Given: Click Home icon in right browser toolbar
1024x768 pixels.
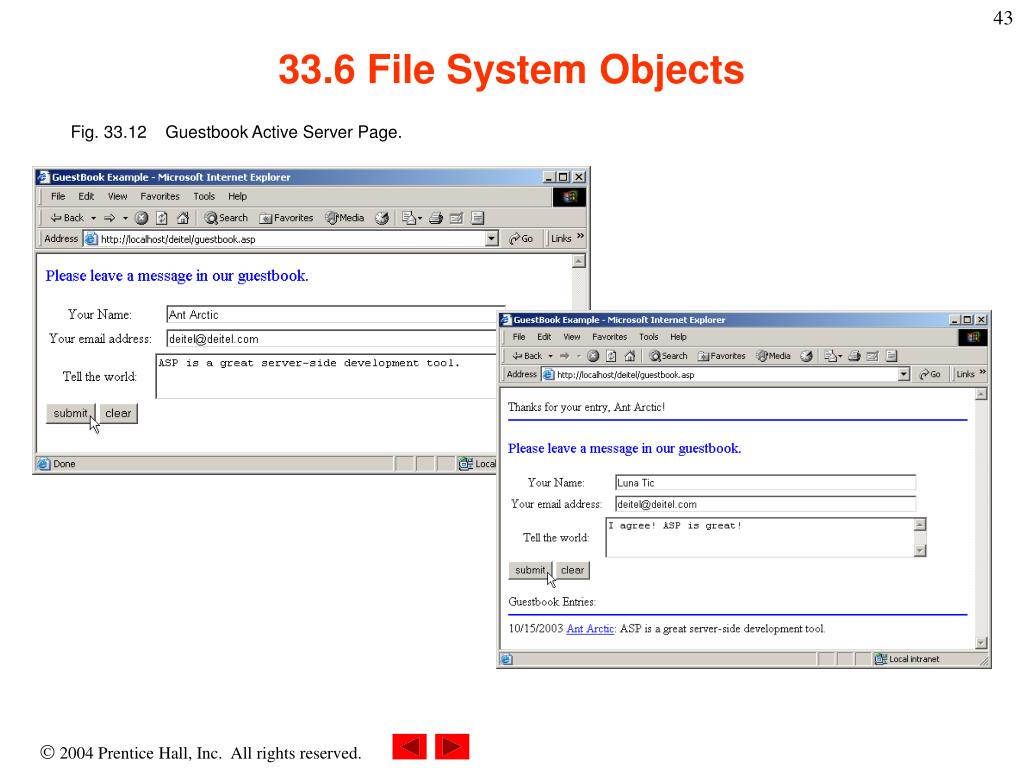Looking at the screenshot, I should [x=630, y=356].
